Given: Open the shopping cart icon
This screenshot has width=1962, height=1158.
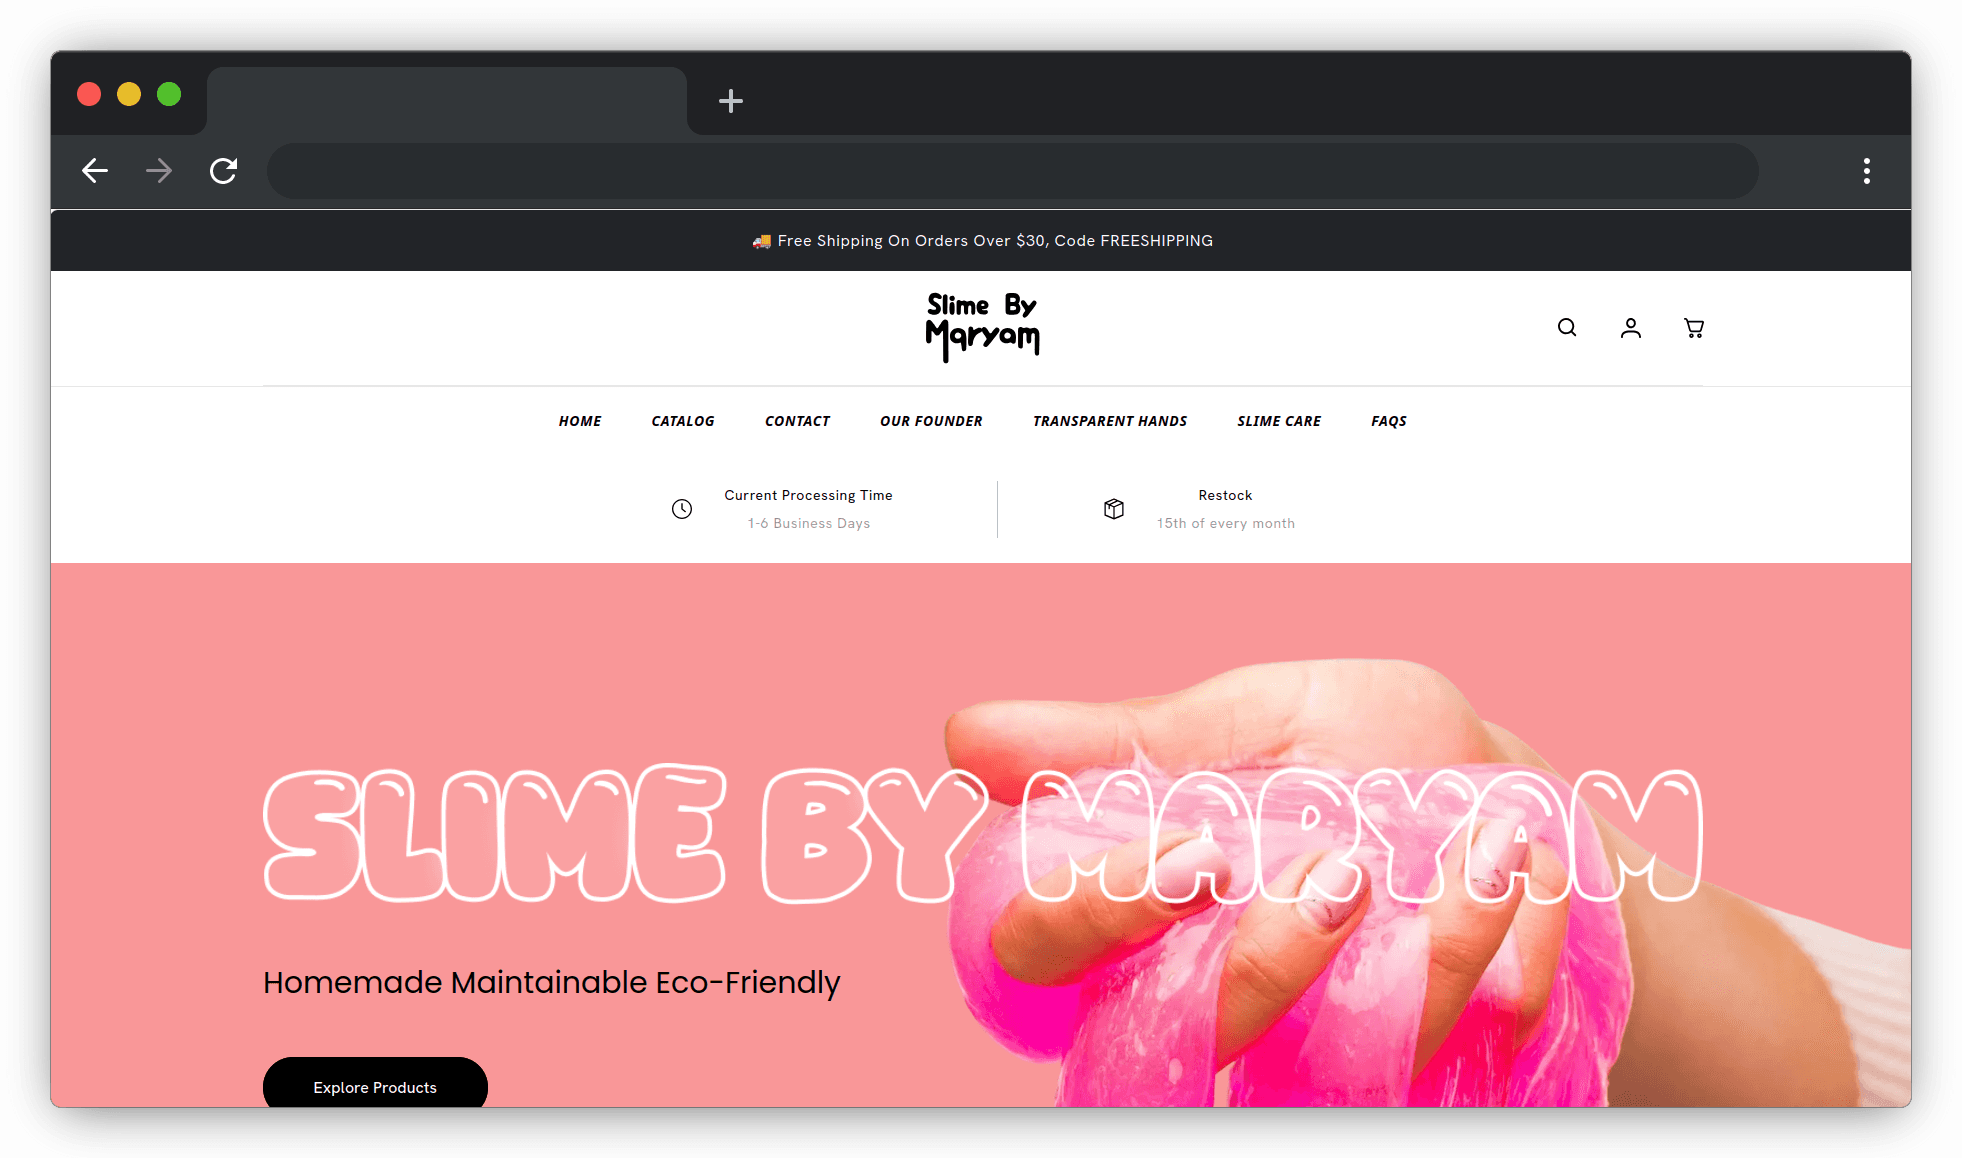Looking at the screenshot, I should (x=1694, y=327).
